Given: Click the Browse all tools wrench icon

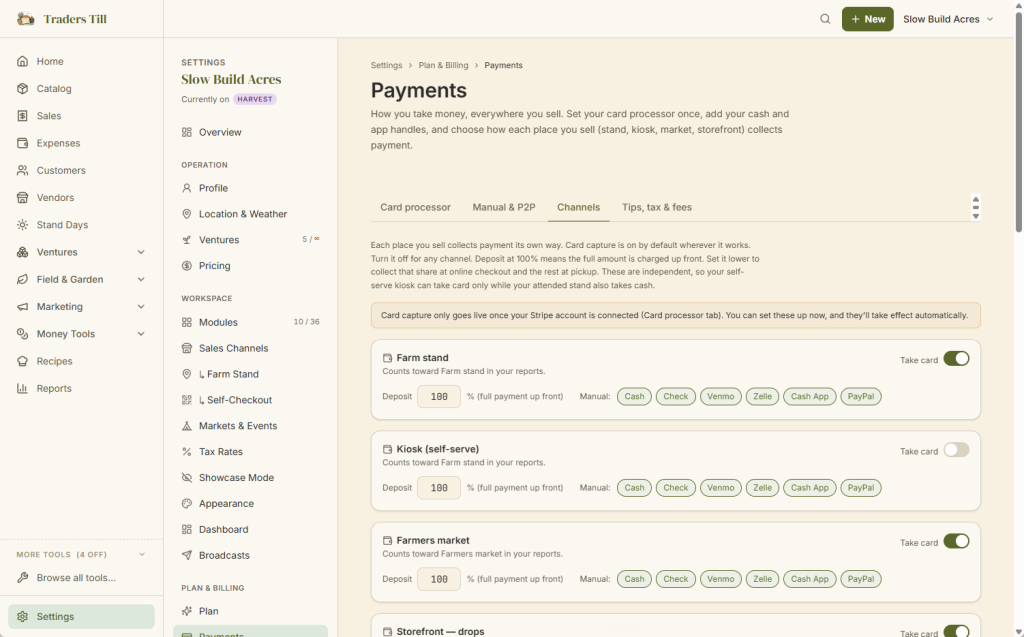Looking at the screenshot, I should tap(22, 578).
